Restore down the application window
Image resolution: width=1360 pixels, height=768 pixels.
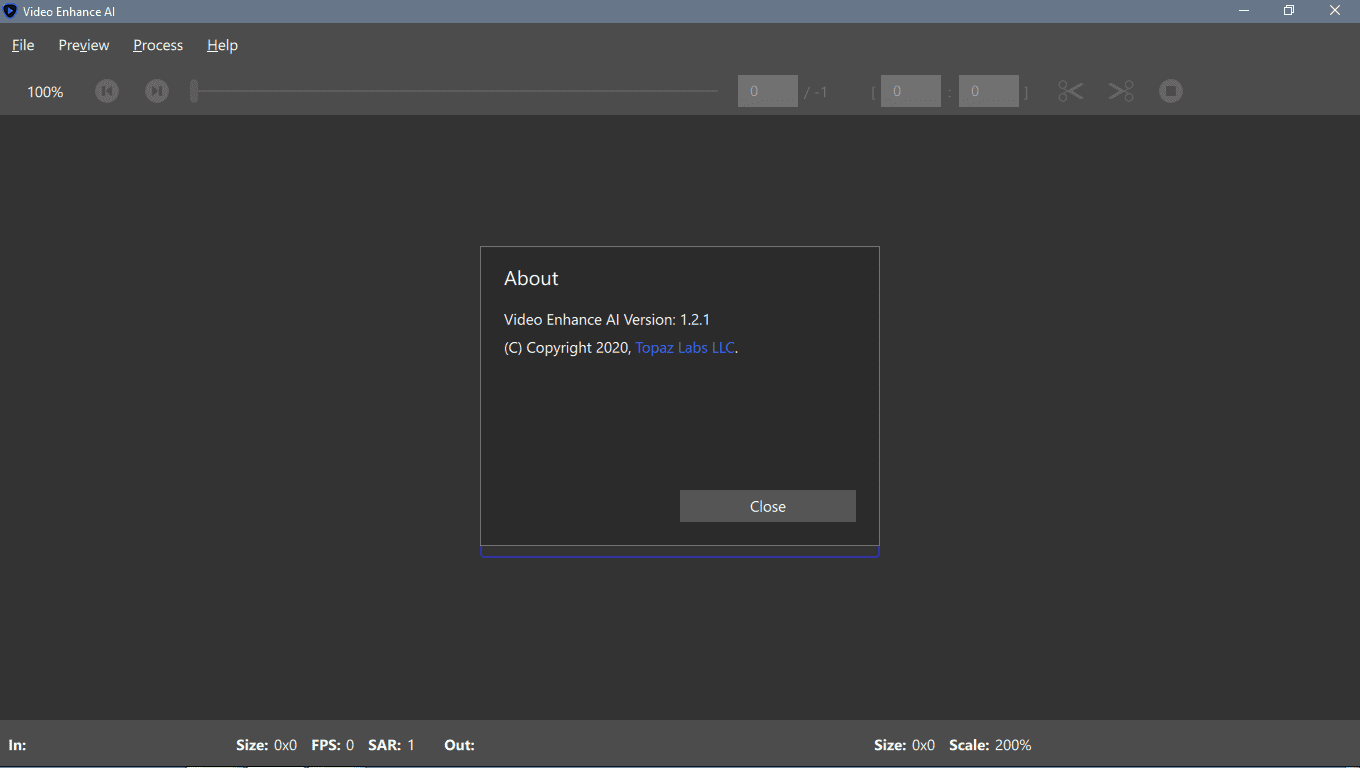click(1289, 11)
